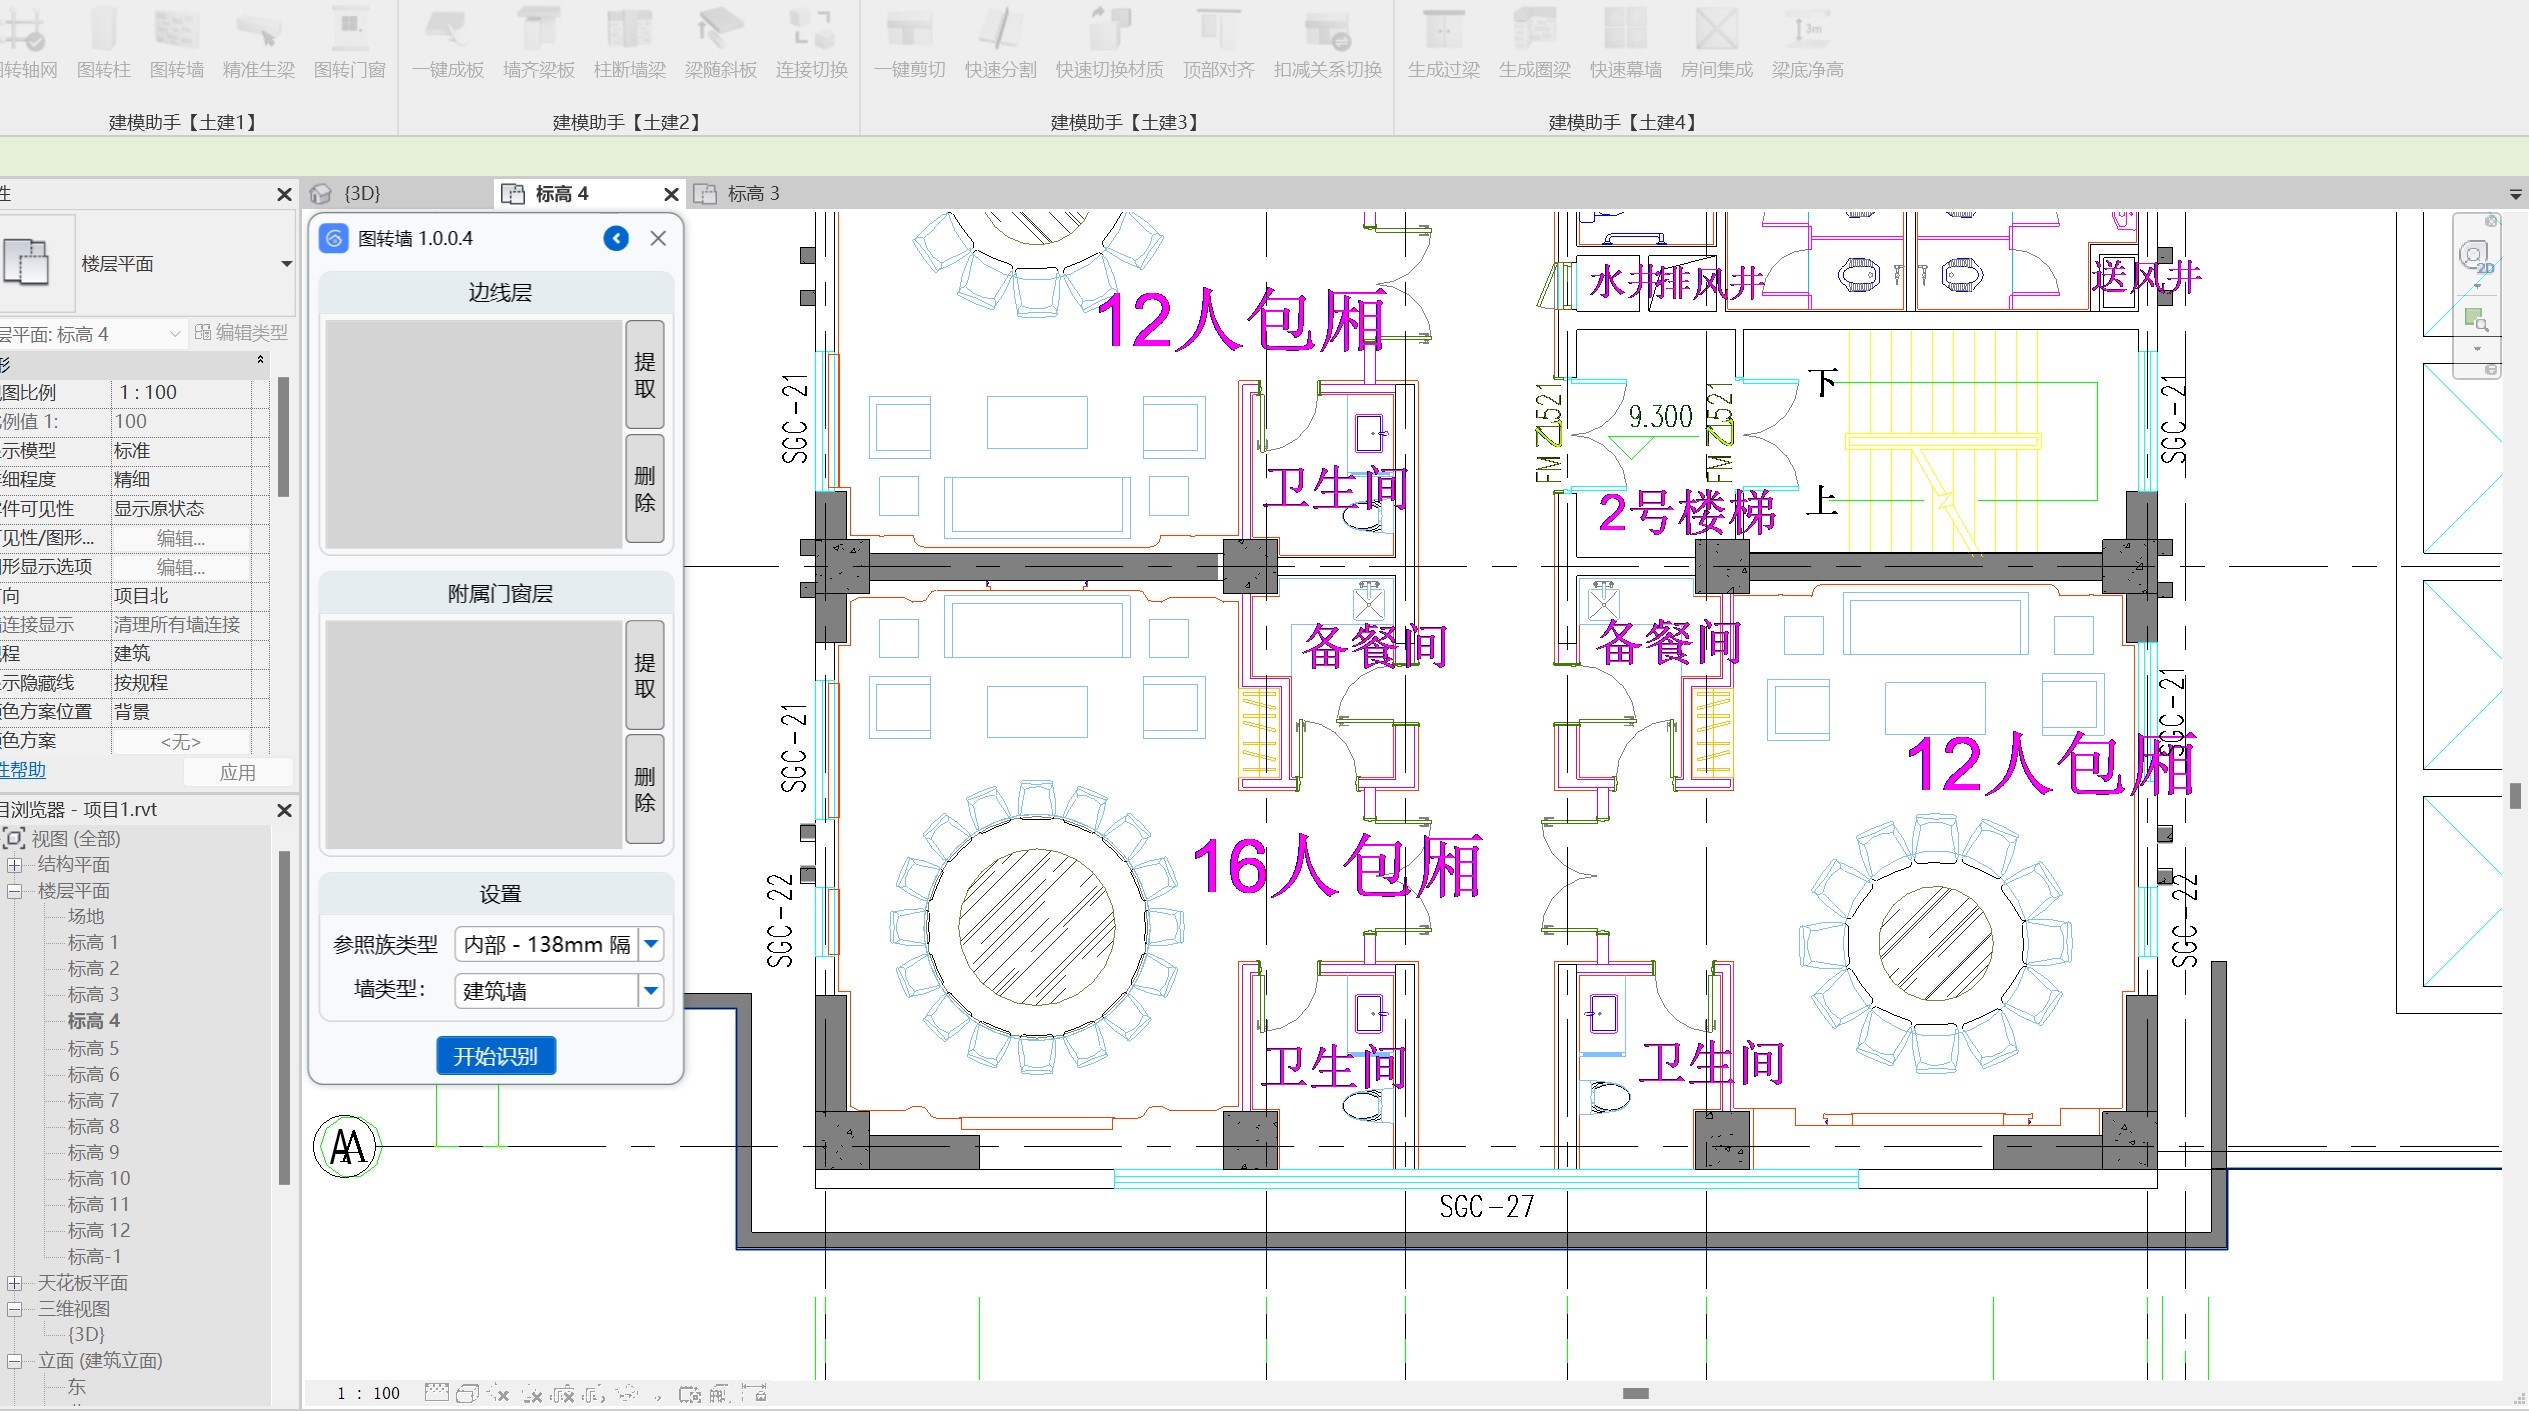The width and height of the screenshot is (2529, 1411).
Task: Open the 墙类型 dropdown arrow
Action: coord(651,991)
